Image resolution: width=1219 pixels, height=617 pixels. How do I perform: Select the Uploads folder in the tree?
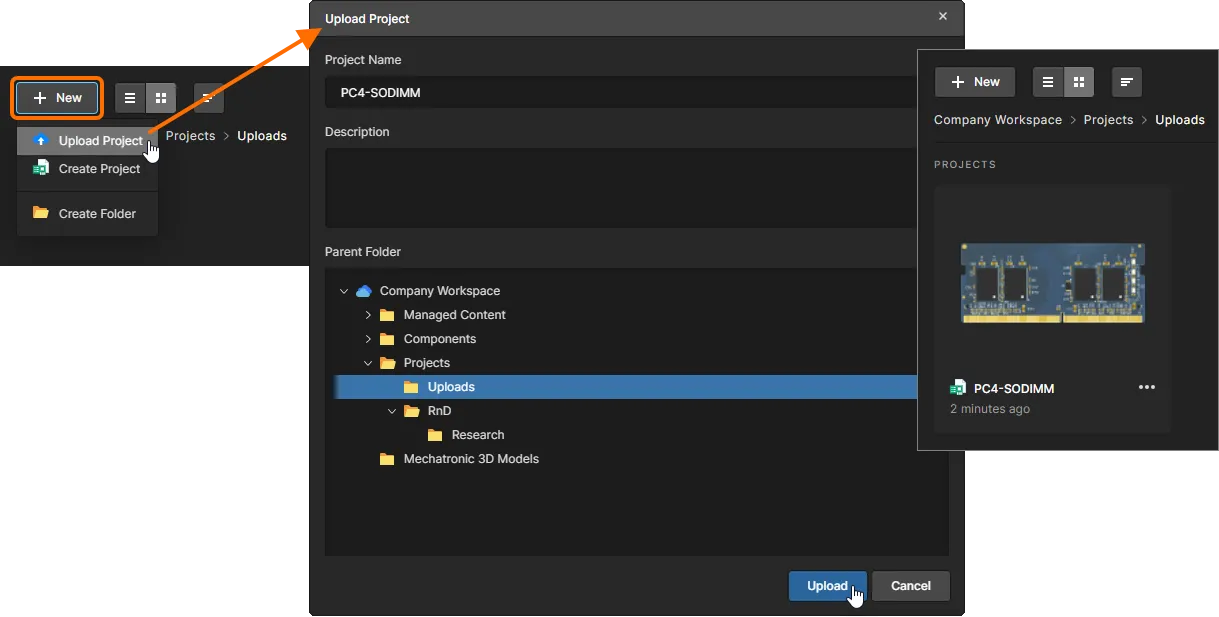(x=626, y=387)
